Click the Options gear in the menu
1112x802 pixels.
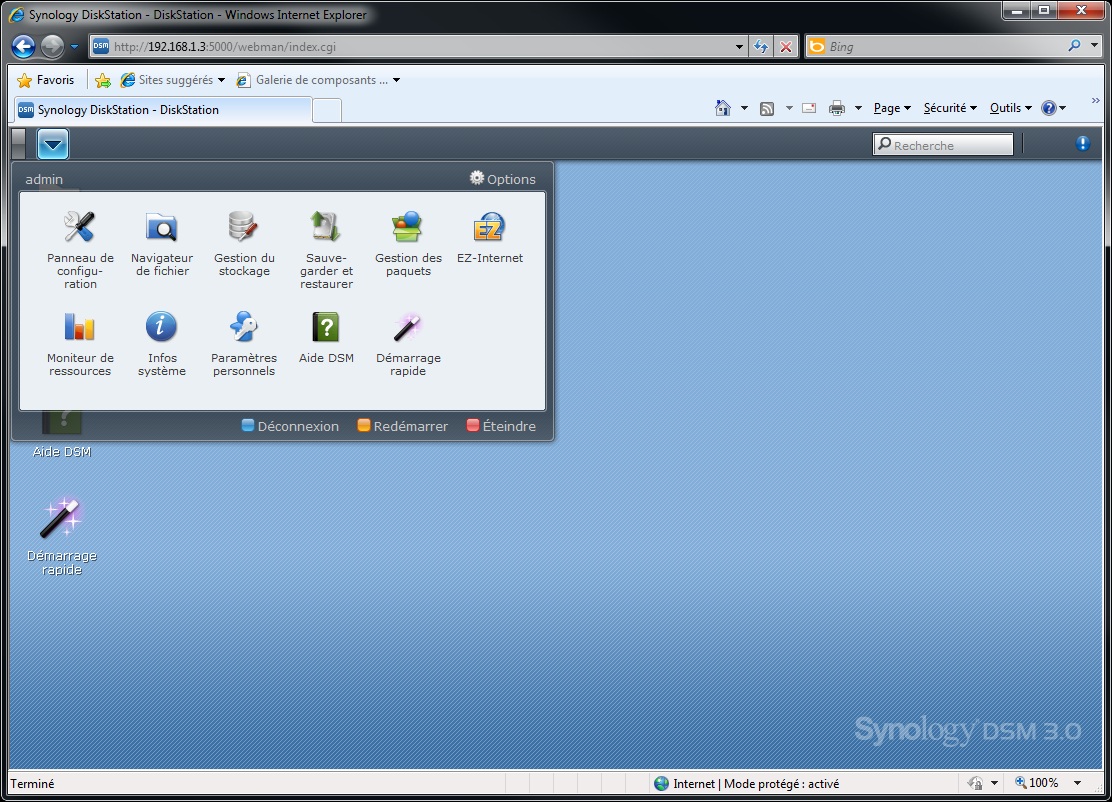(x=502, y=179)
